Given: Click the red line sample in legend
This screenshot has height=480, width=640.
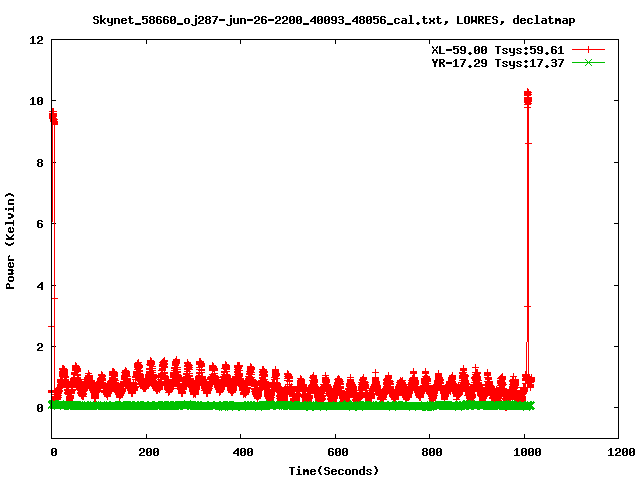Looking at the screenshot, I should click(x=588, y=50).
